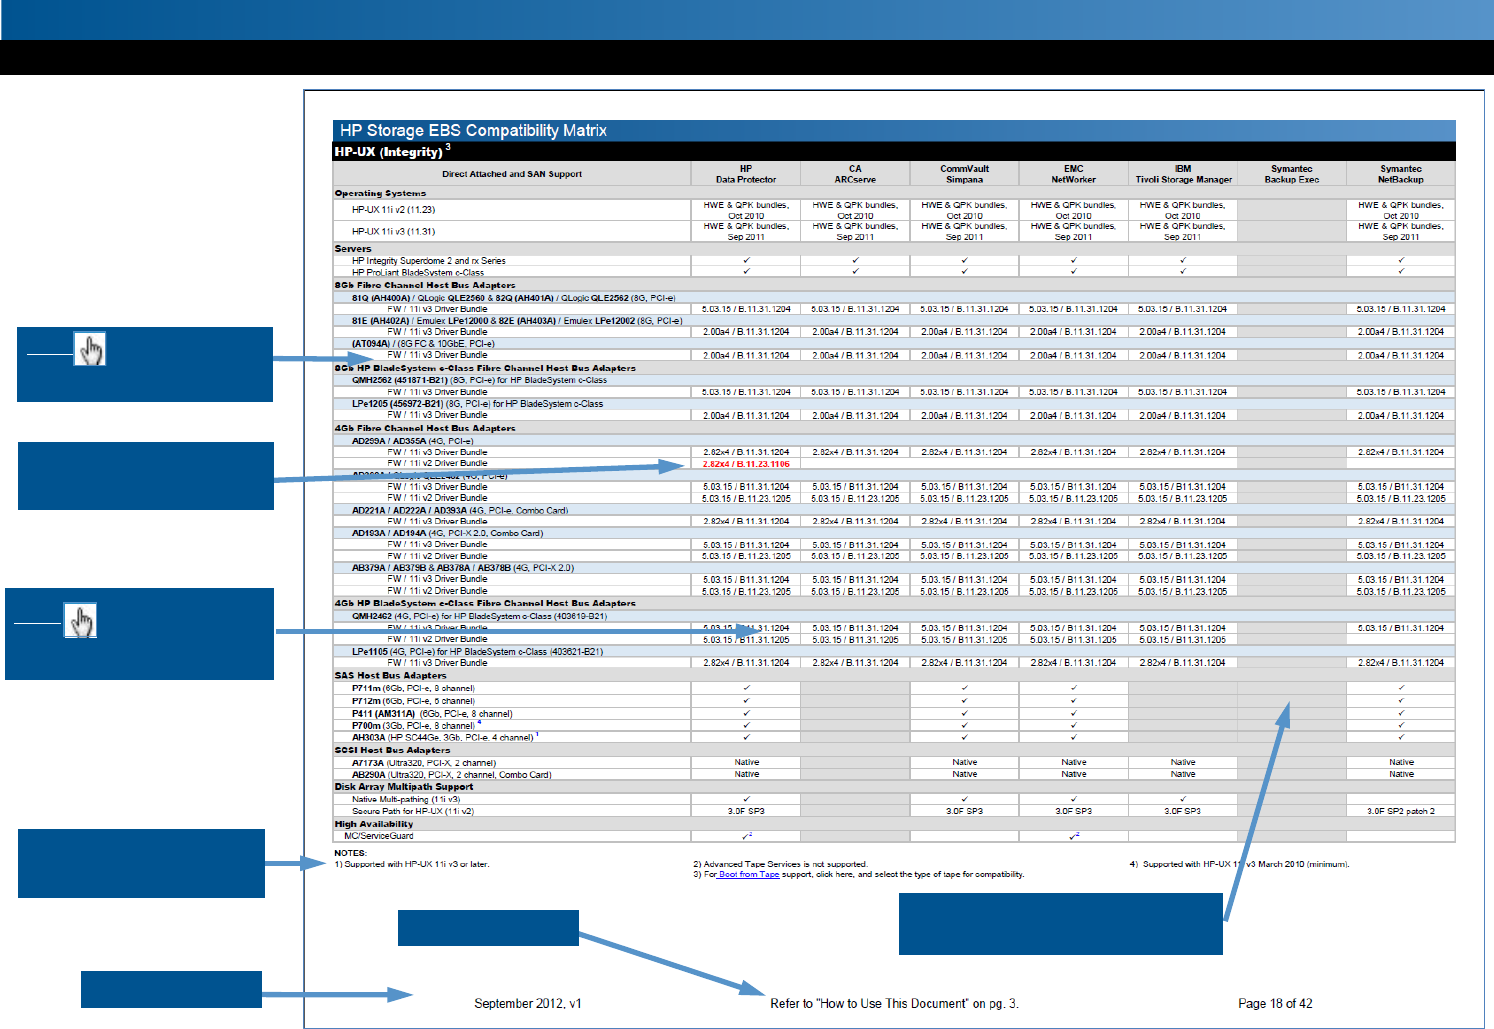Click the Operating Systems section heading
This screenshot has height=1029, width=1494.
click(380, 193)
